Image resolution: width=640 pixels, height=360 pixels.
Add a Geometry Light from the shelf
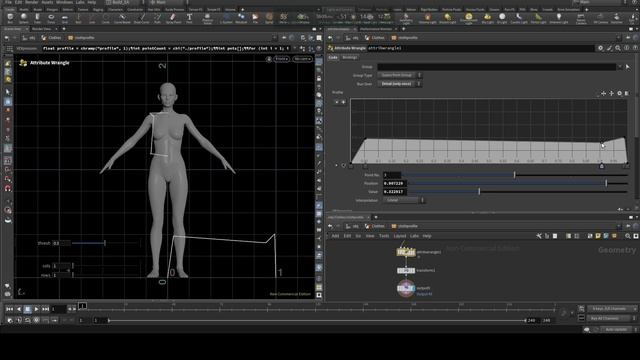coord(406,18)
